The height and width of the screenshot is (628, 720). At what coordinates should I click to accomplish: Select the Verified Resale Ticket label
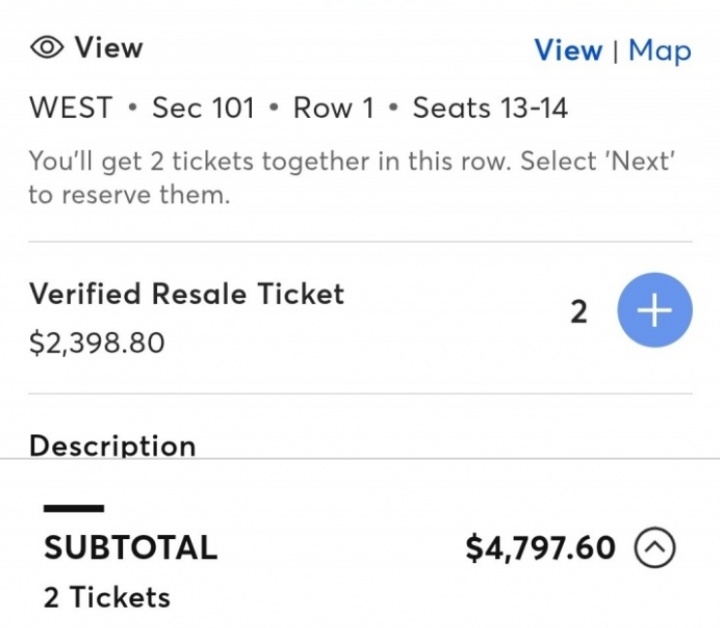click(x=186, y=294)
